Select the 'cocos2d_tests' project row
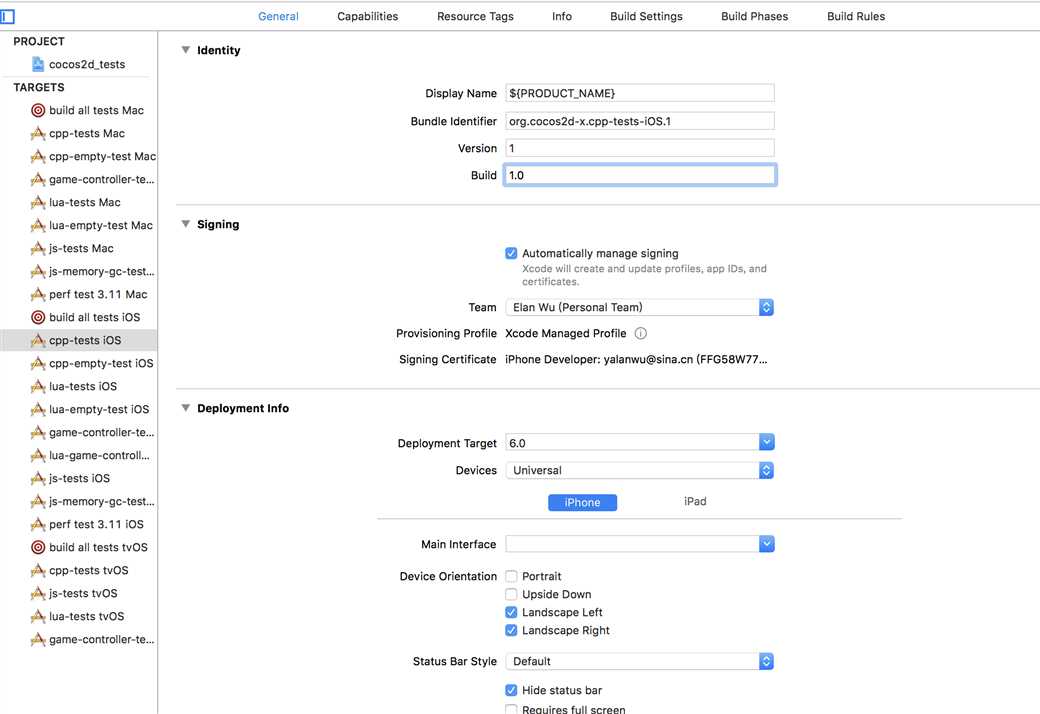The width and height of the screenshot is (1040, 714). point(78,64)
